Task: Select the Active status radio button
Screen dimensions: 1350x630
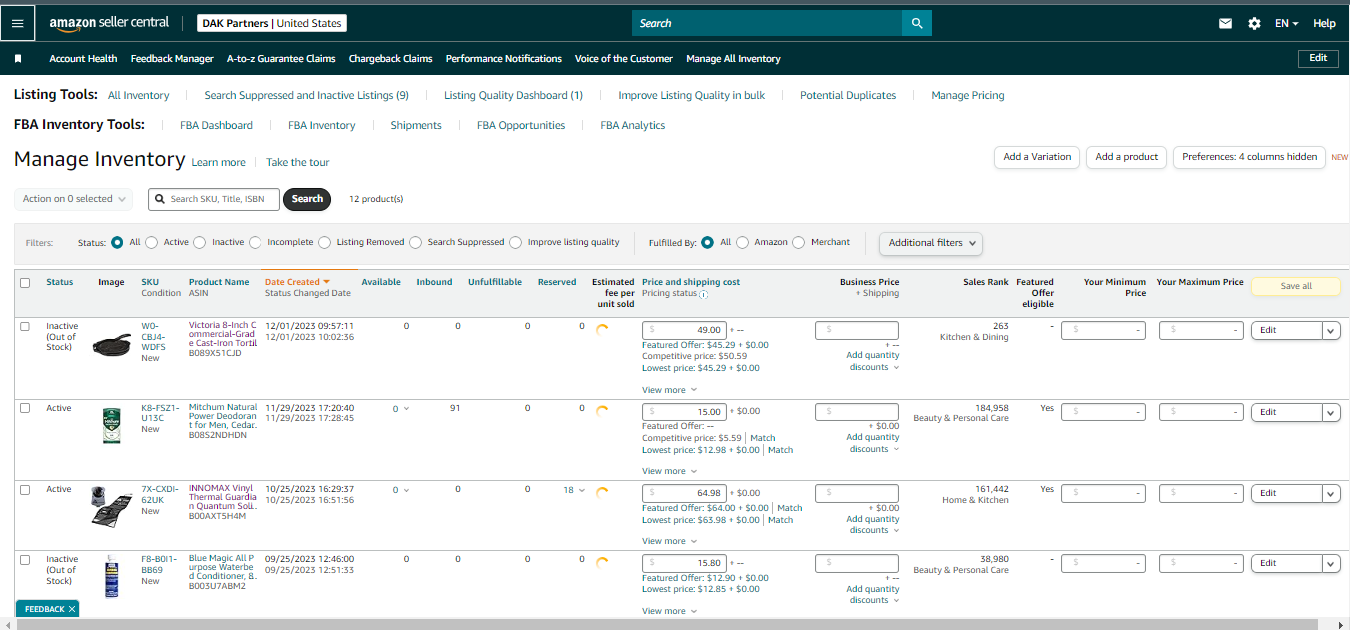Action: pos(151,242)
